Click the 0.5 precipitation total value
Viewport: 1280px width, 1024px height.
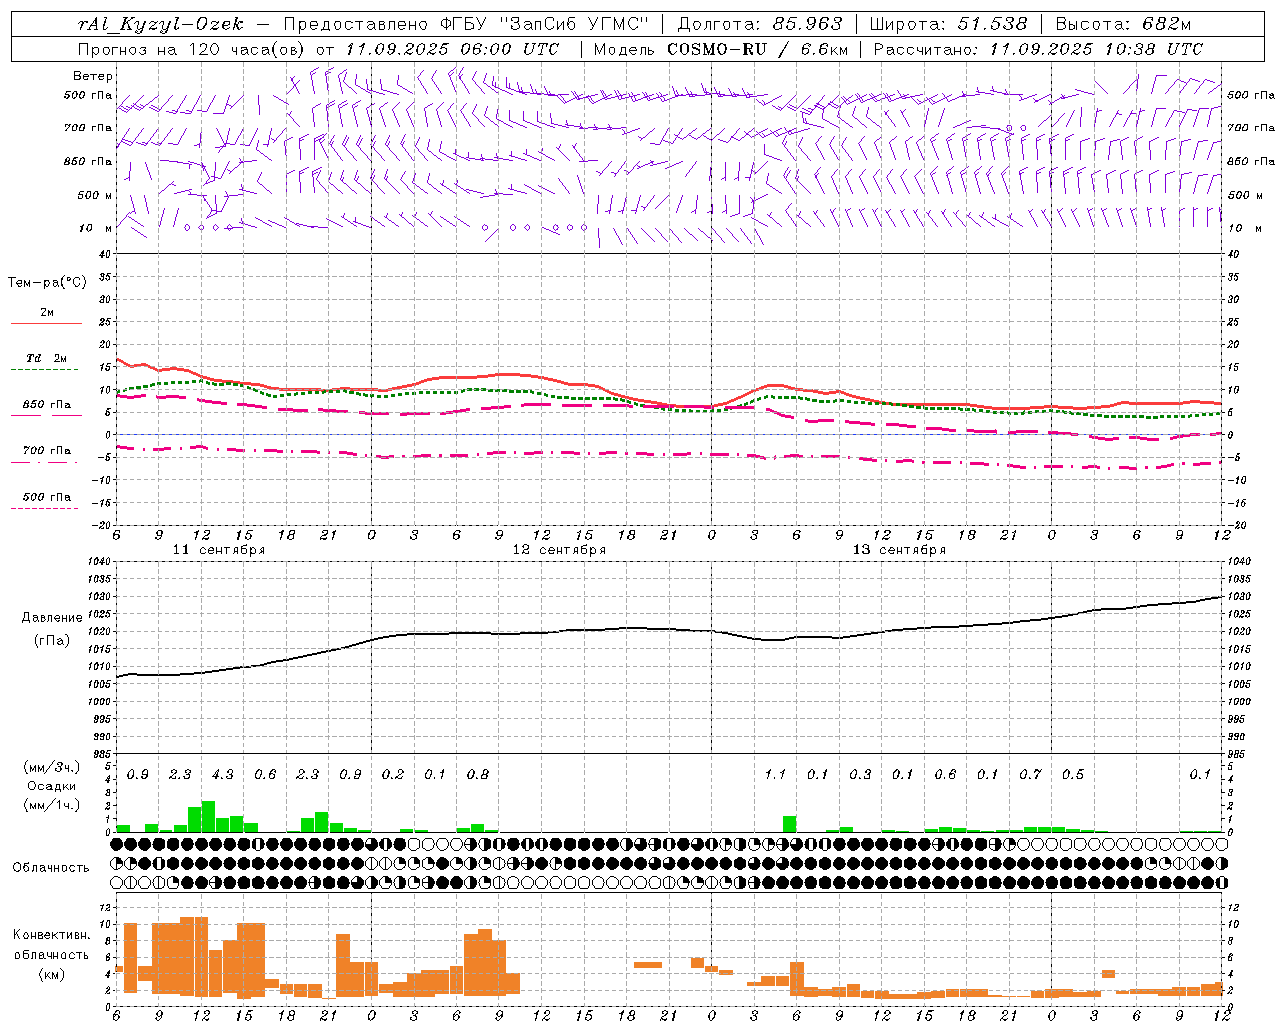coord(1073,775)
